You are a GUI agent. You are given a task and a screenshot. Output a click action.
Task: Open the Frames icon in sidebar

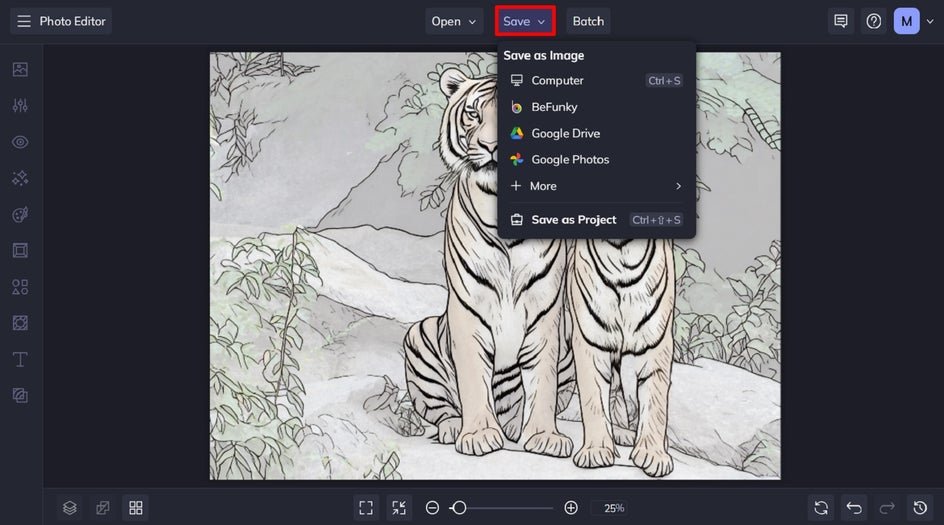click(20, 250)
